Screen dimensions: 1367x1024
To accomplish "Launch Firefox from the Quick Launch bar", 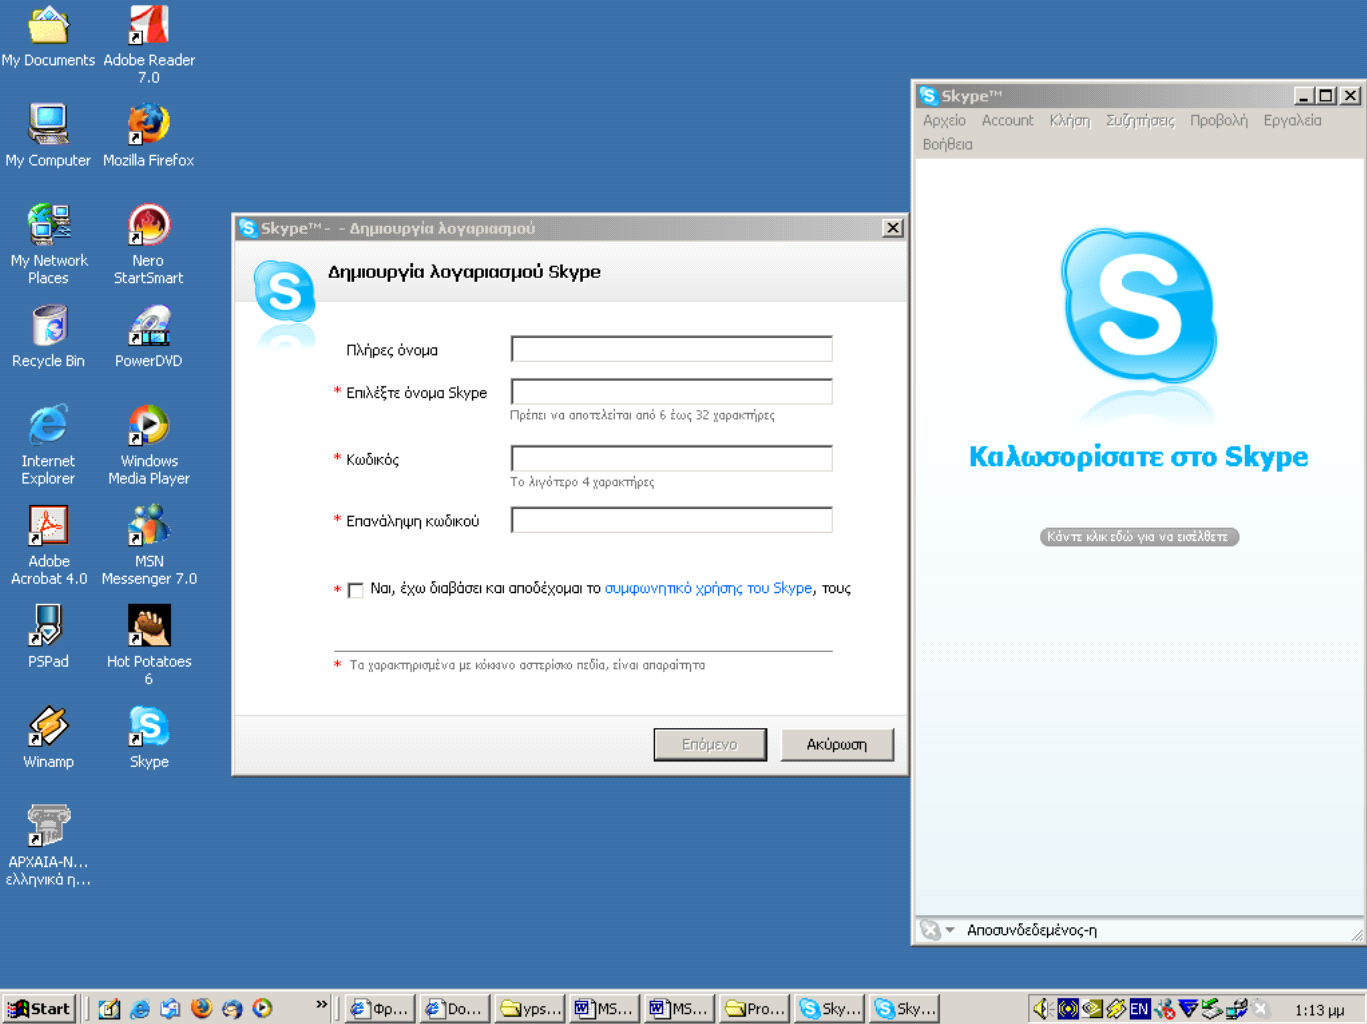I will [x=201, y=1008].
